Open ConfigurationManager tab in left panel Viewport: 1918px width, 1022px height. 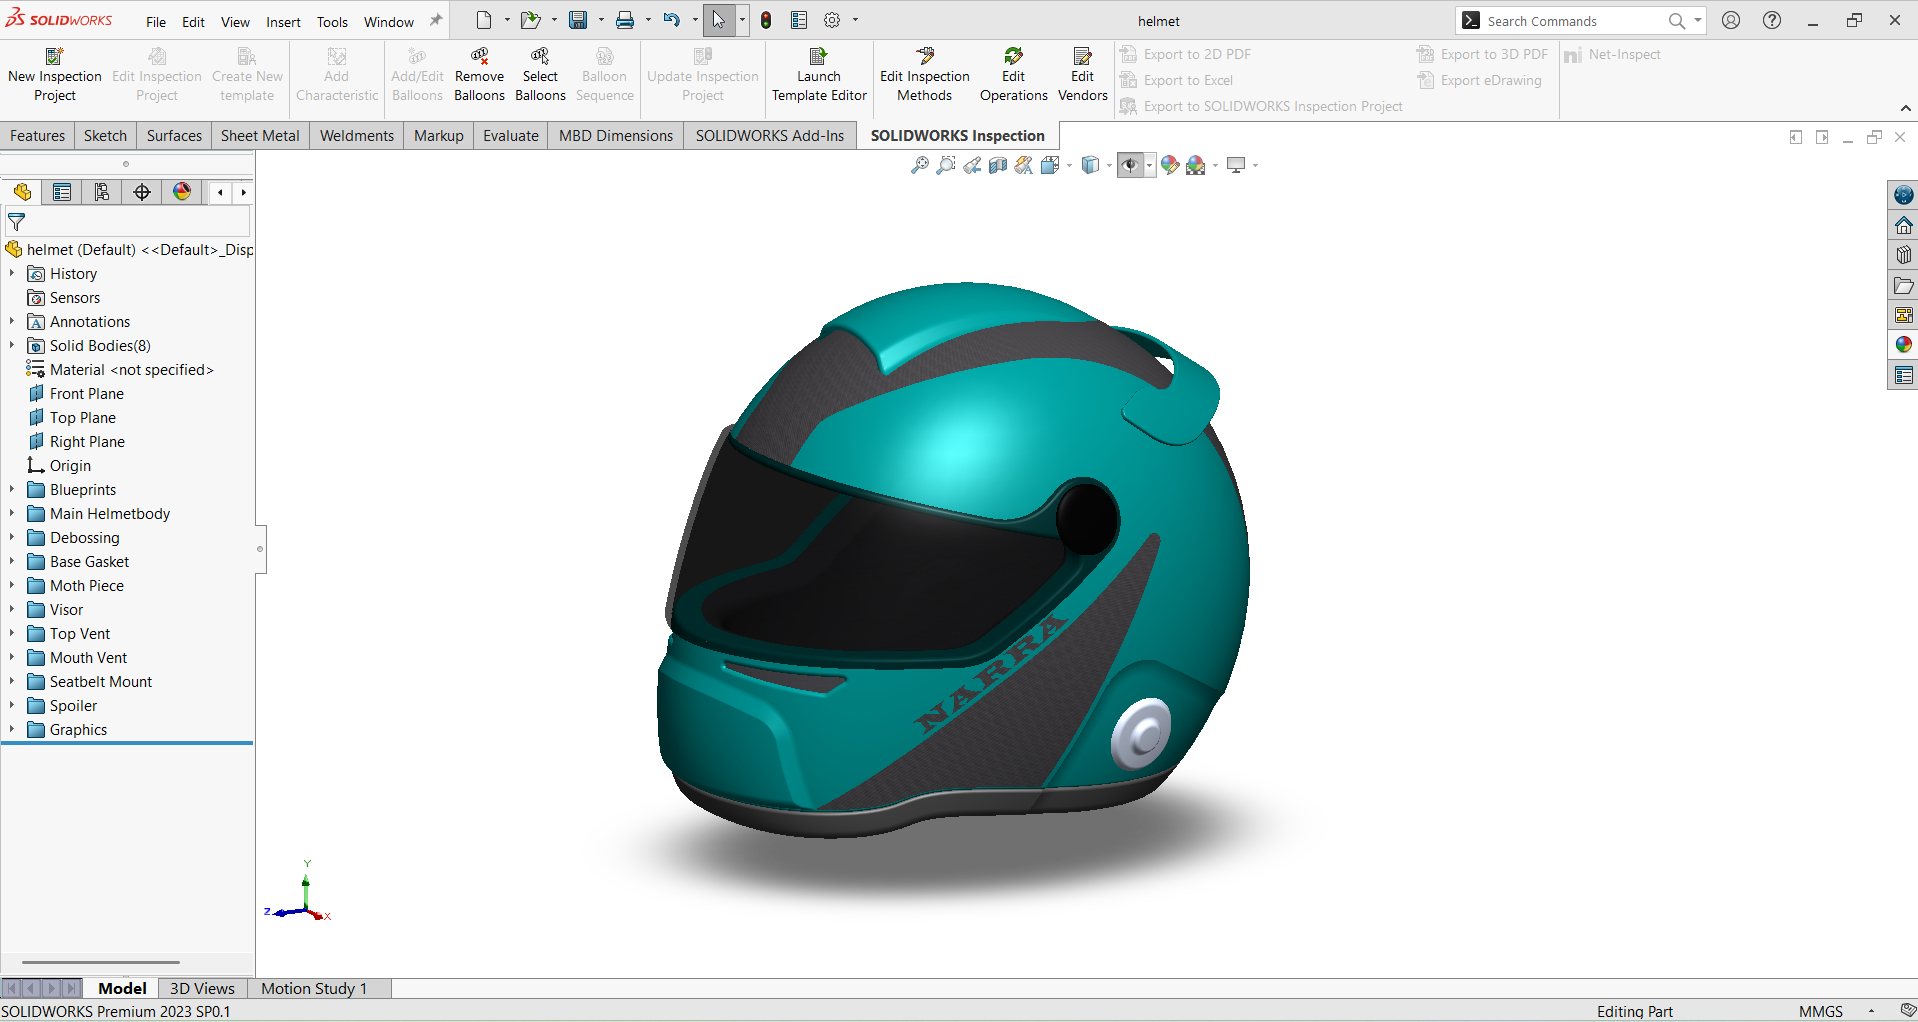(x=102, y=192)
